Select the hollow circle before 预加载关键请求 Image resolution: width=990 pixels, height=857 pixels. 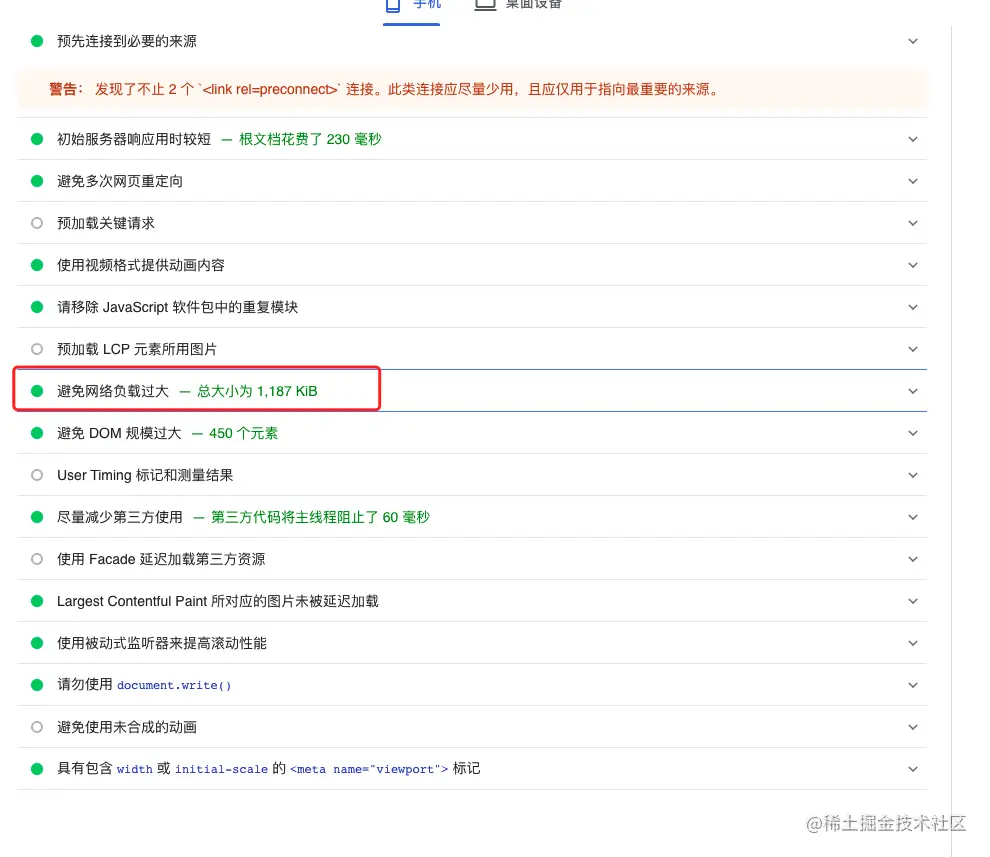37,223
